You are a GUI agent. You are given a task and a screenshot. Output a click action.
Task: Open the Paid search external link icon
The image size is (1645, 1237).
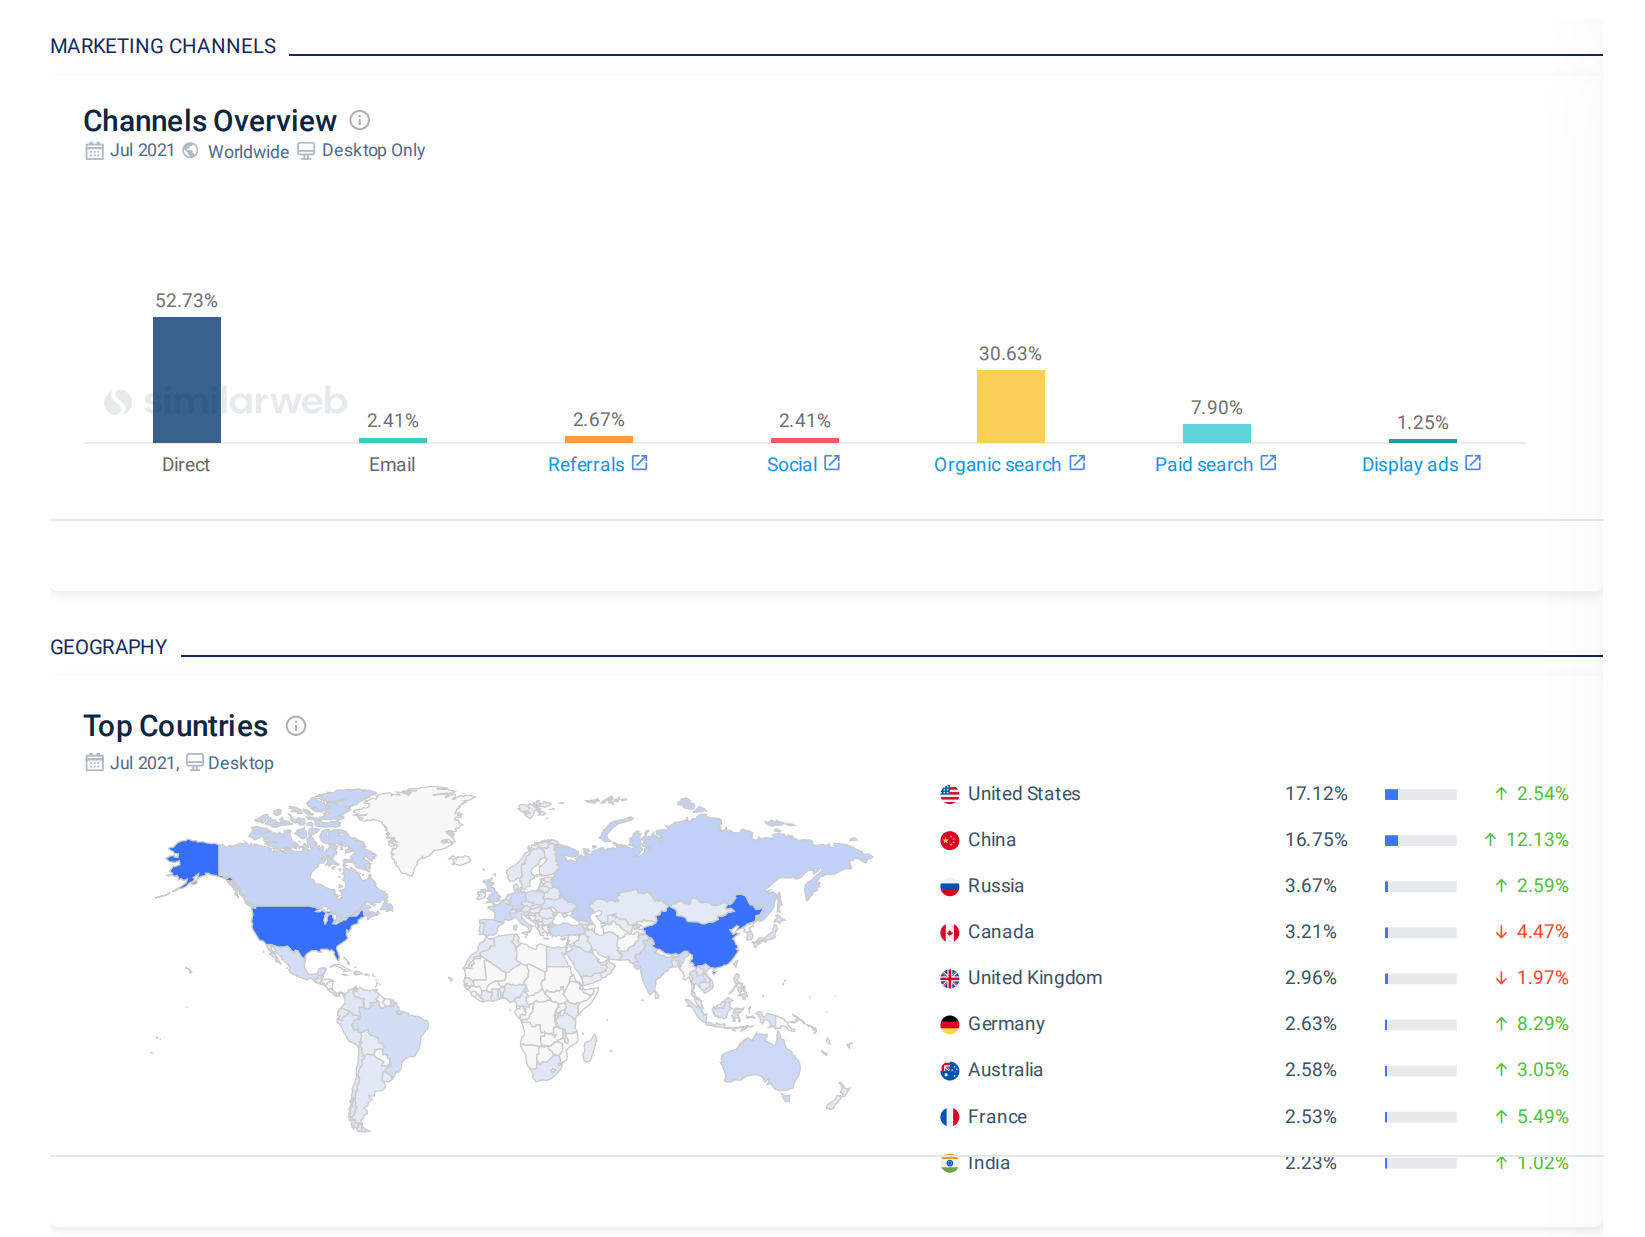(x=1268, y=463)
